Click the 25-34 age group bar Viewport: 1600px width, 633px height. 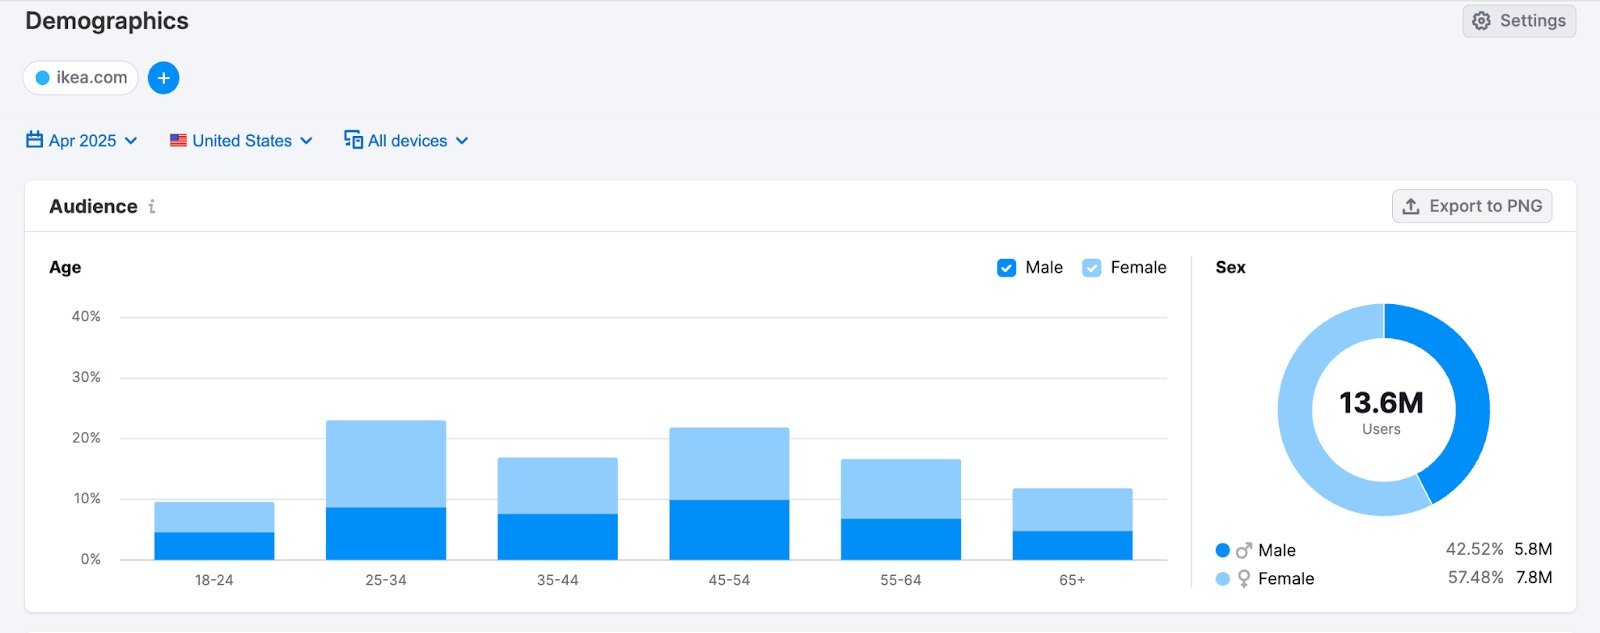(x=386, y=490)
